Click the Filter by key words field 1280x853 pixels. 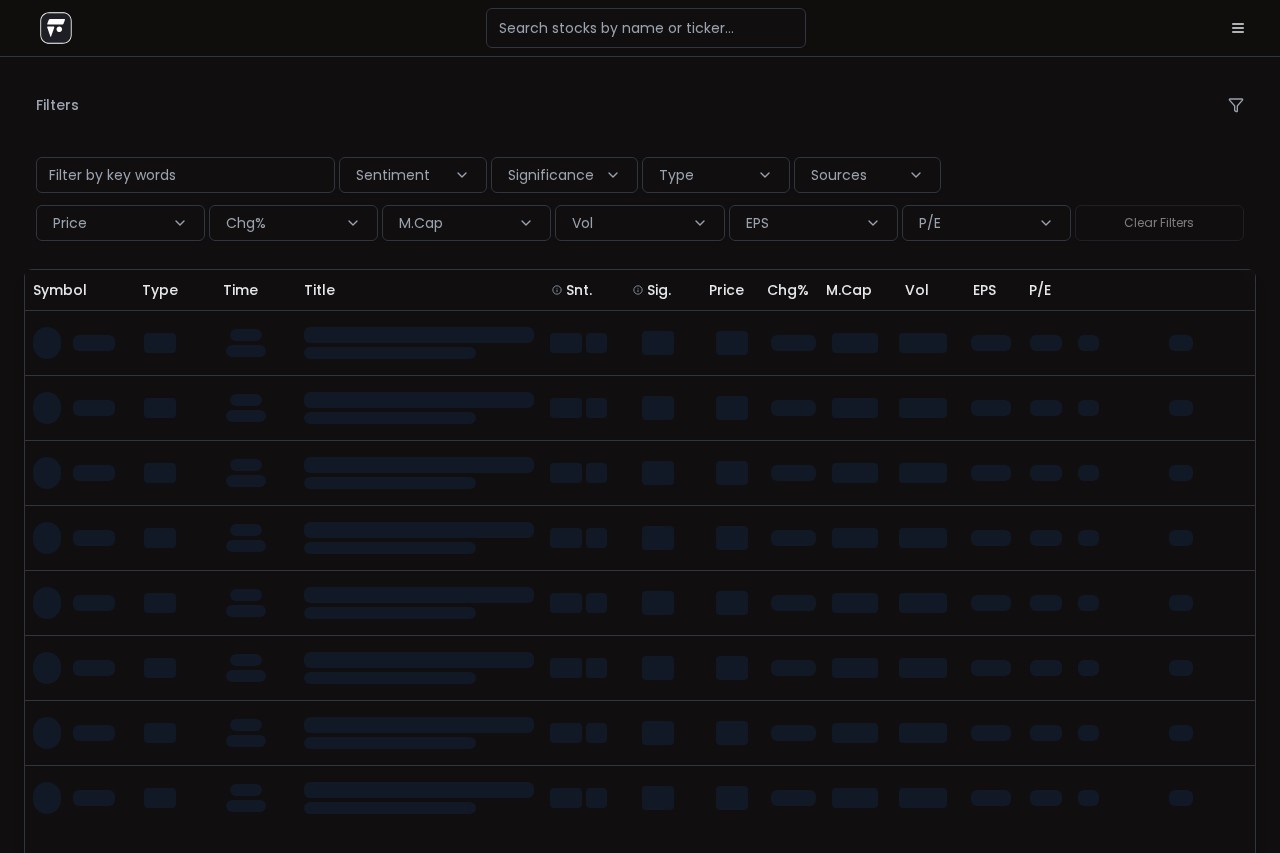(185, 175)
